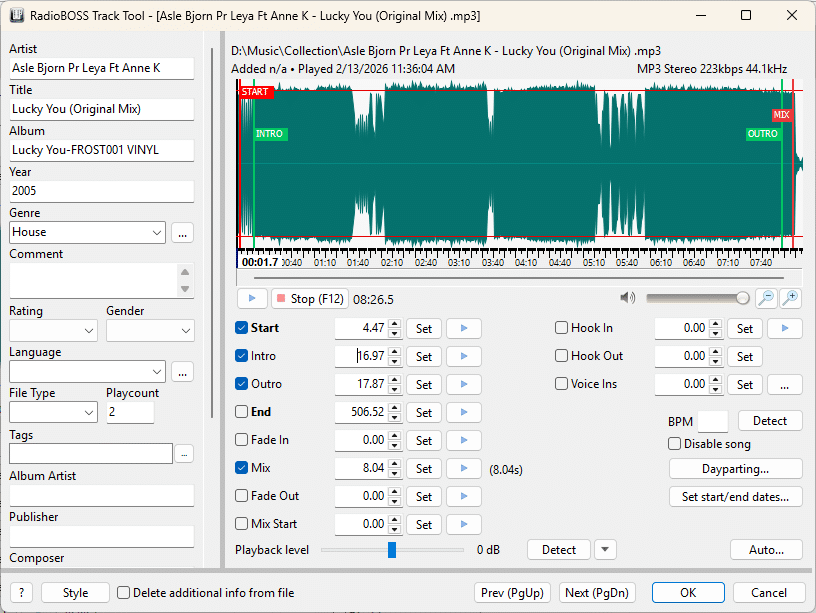Confirm changes with OK

coord(688,593)
